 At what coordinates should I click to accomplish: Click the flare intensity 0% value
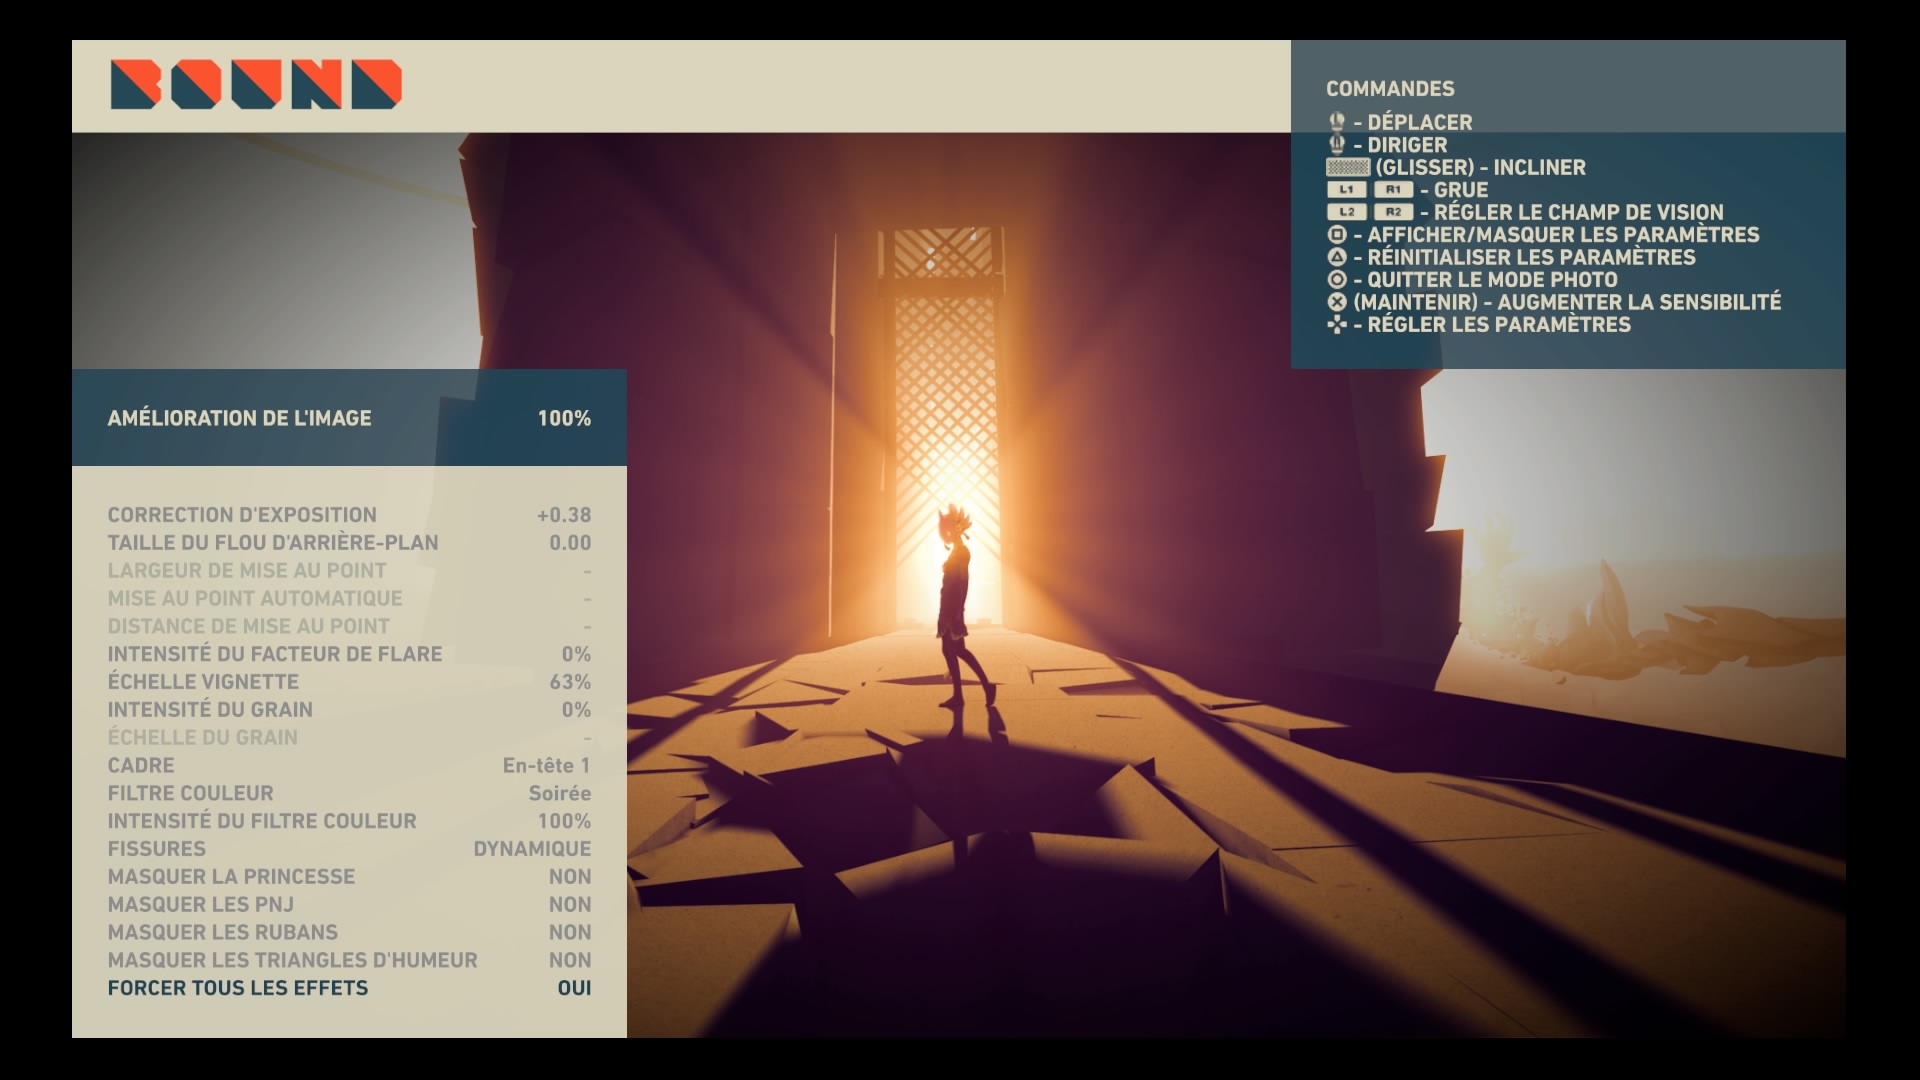pyautogui.click(x=576, y=654)
